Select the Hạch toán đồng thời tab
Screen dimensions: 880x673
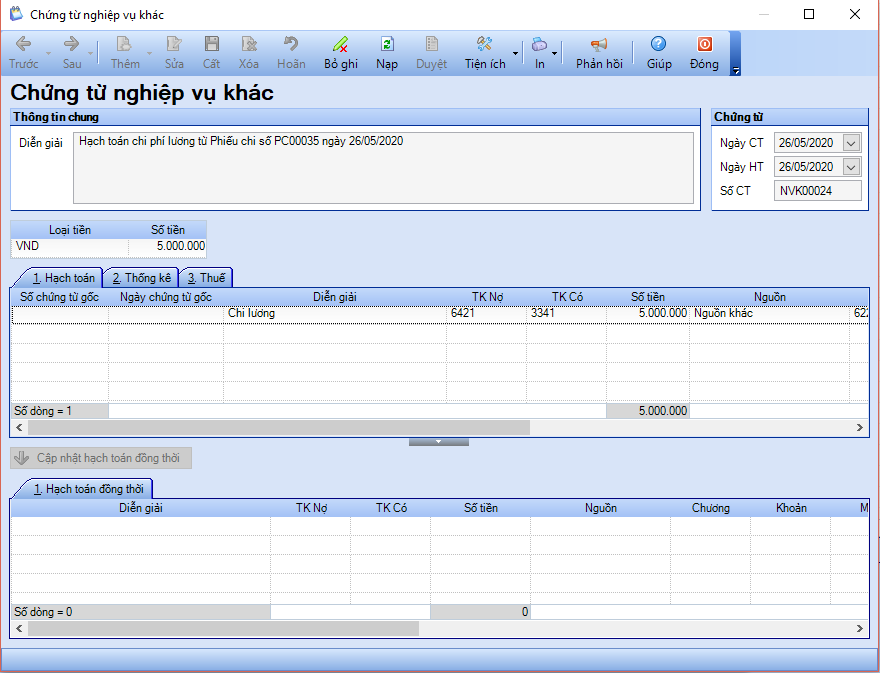[x=88, y=489]
